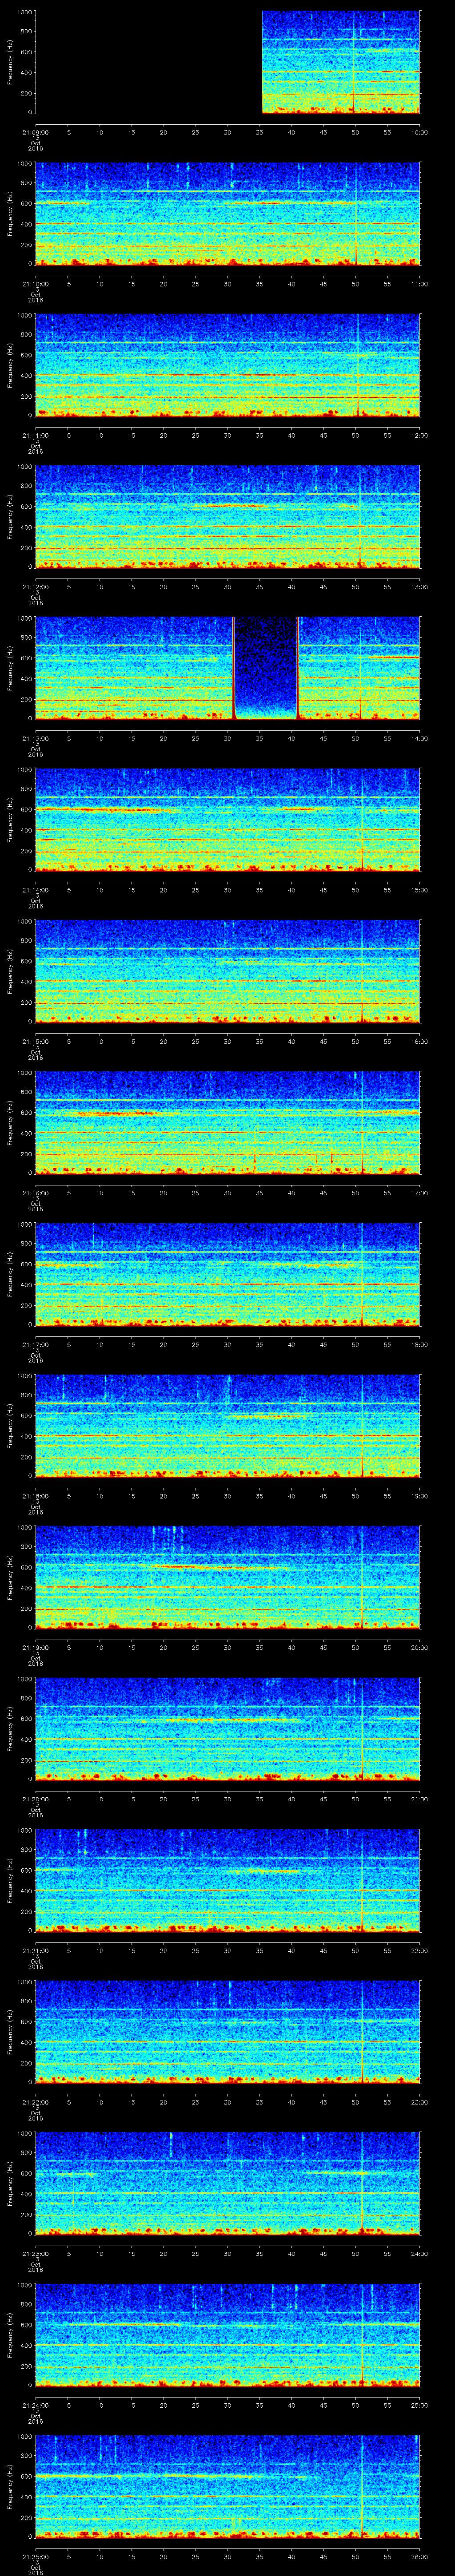455x2576 pixels.
Task: Click the 21:10:00 start time label
Action: (35, 284)
